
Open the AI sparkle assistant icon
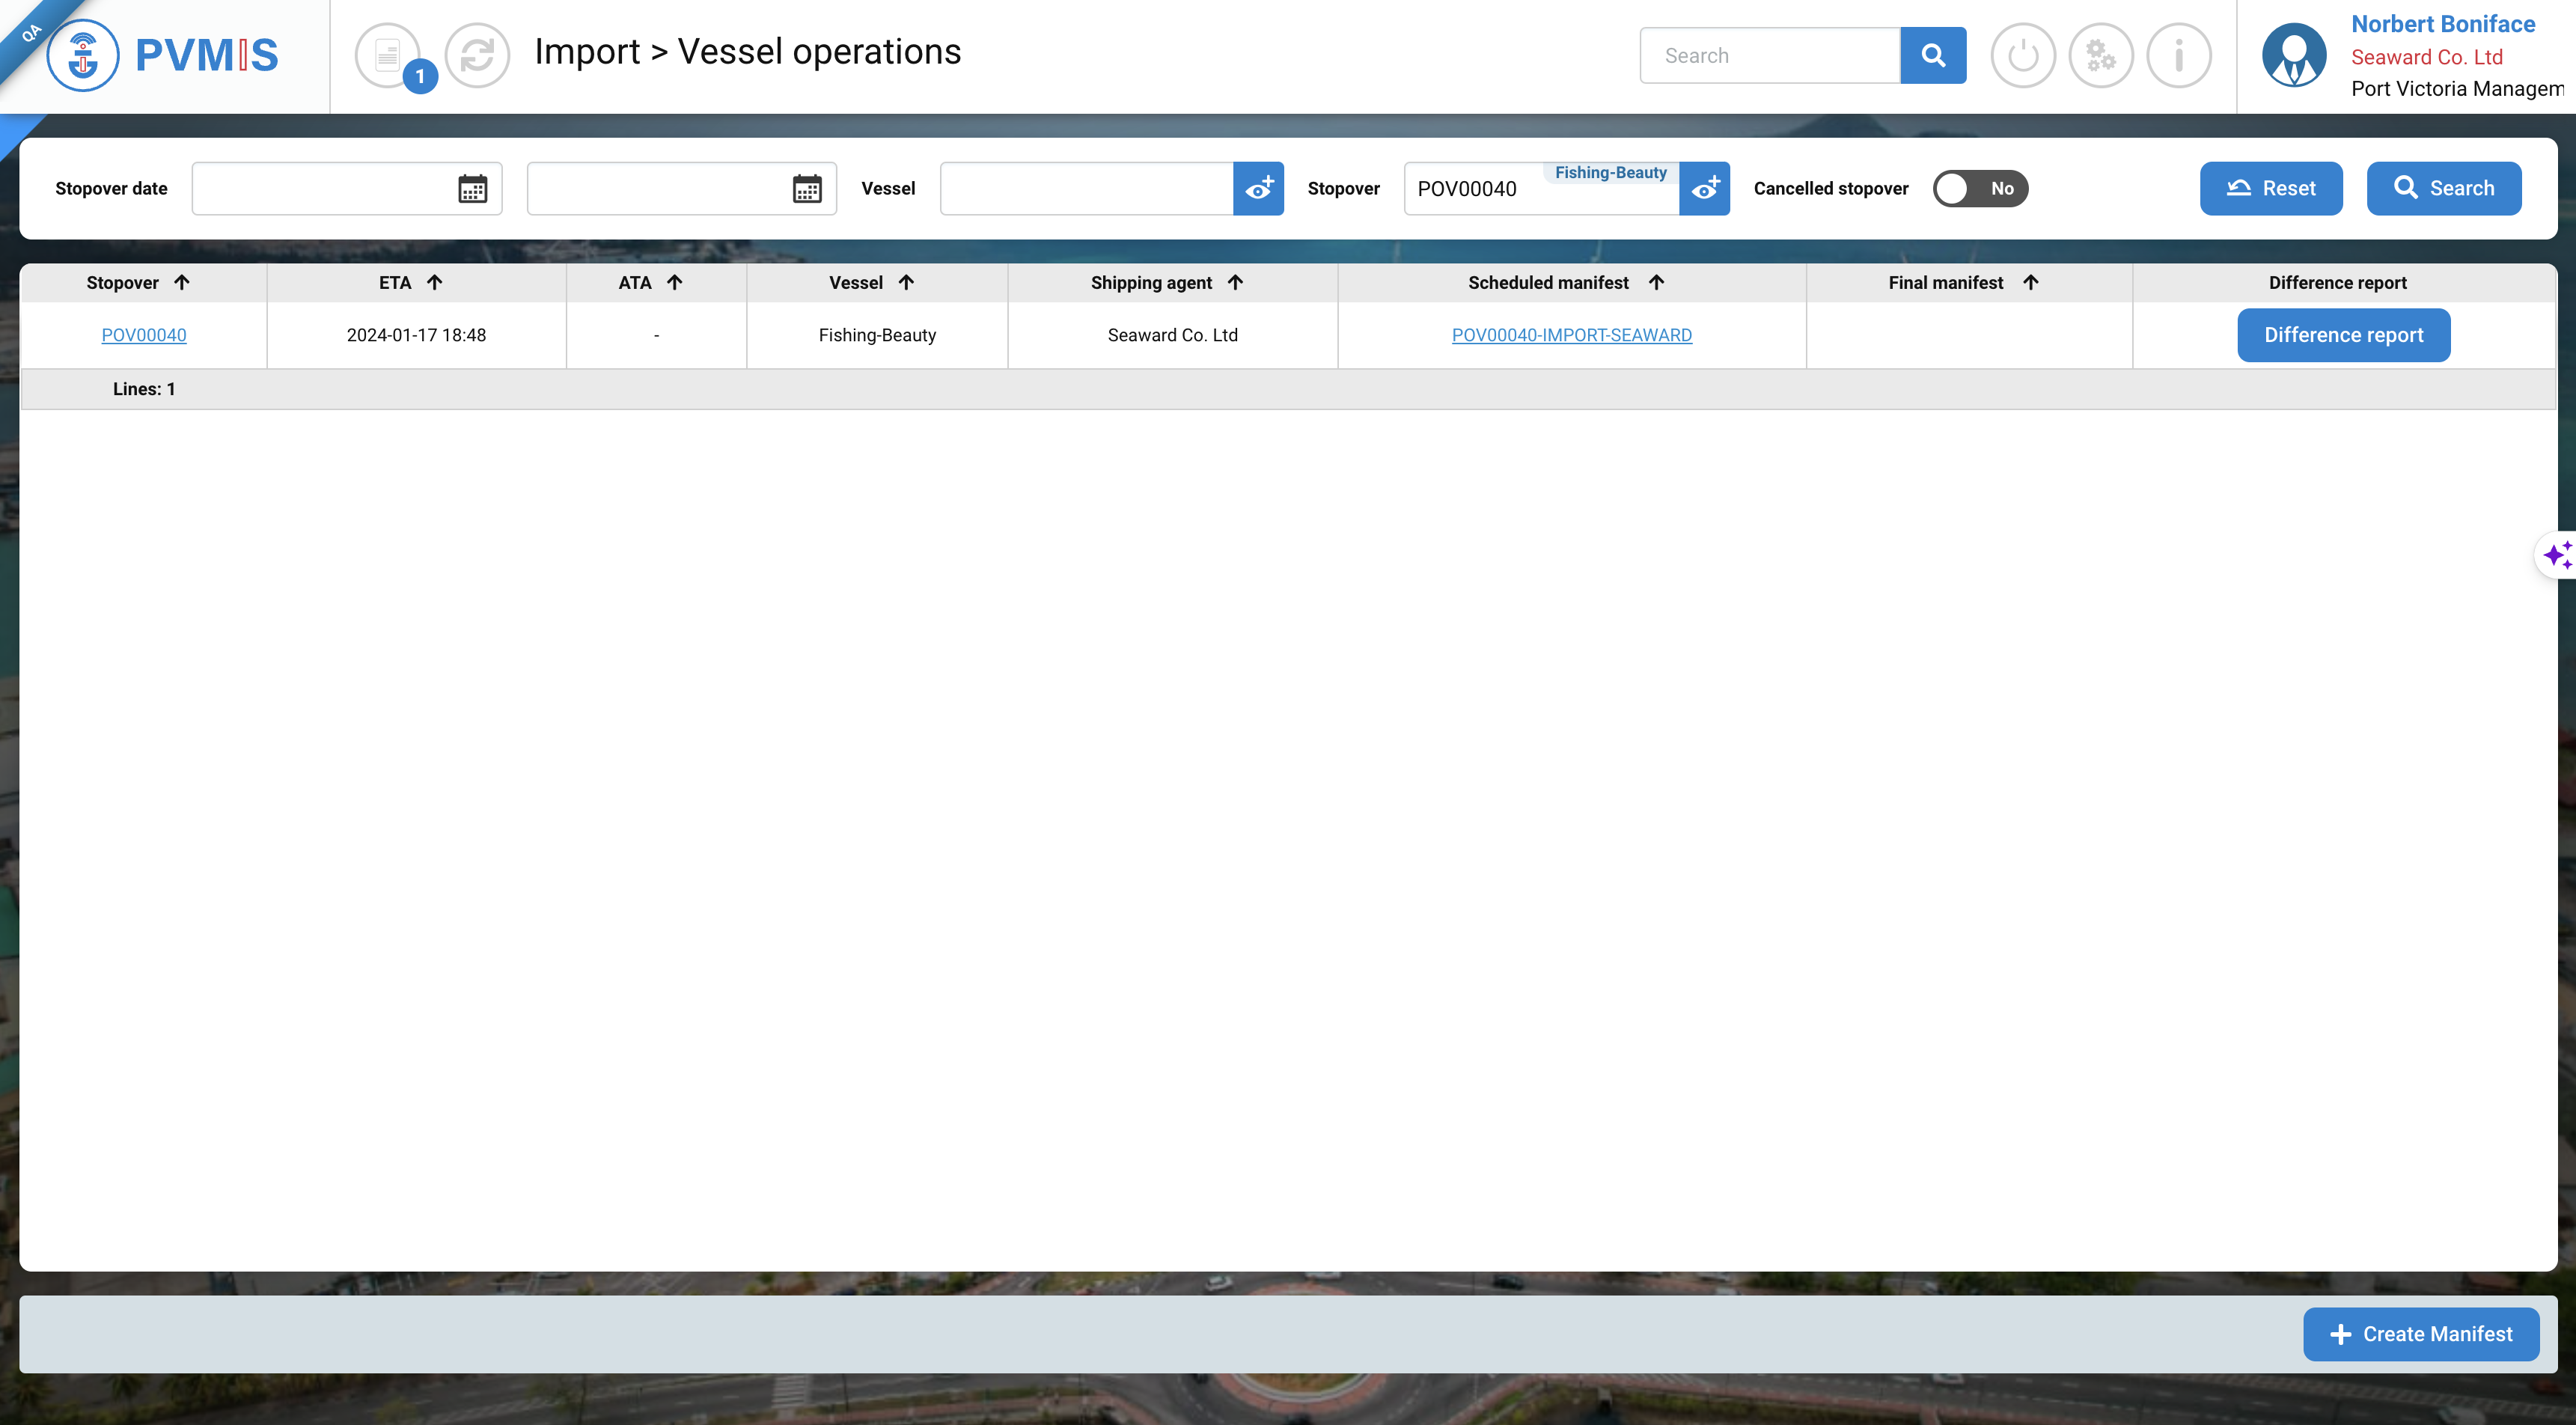[x=2556, y=554]
